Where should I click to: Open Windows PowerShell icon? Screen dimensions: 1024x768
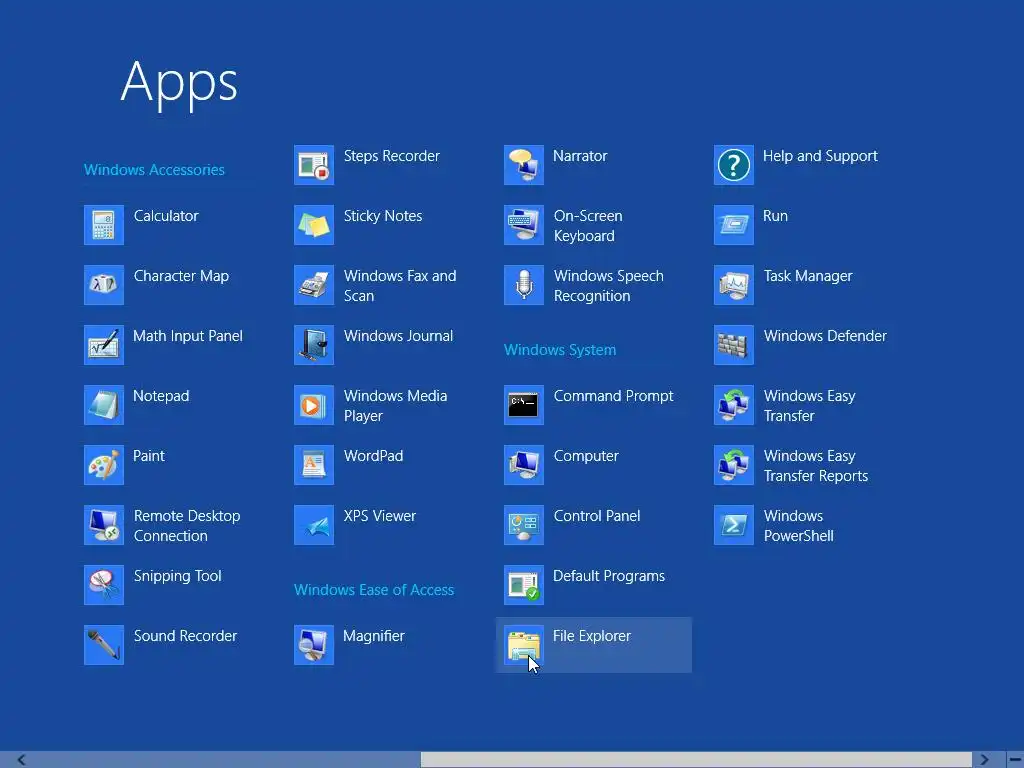pos(734,526)
